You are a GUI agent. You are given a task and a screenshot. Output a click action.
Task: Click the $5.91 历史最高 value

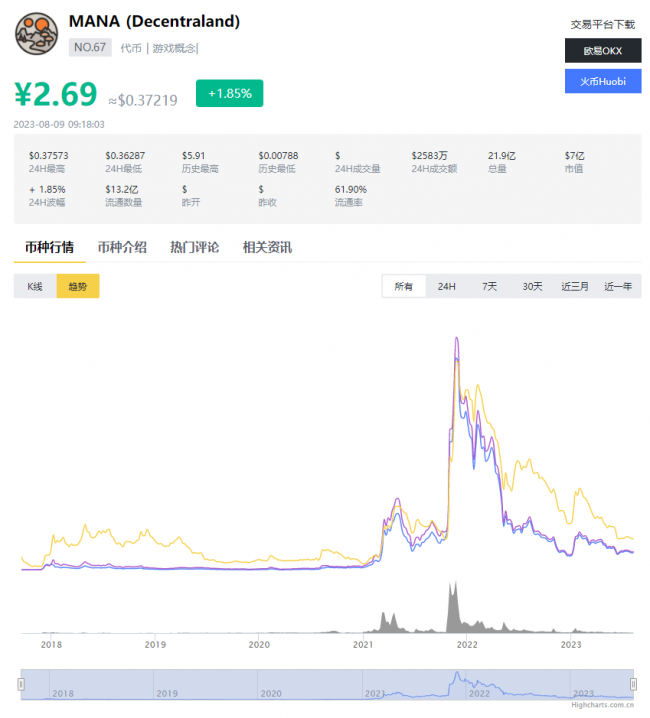pyautogui.click(x=193, y=156)
